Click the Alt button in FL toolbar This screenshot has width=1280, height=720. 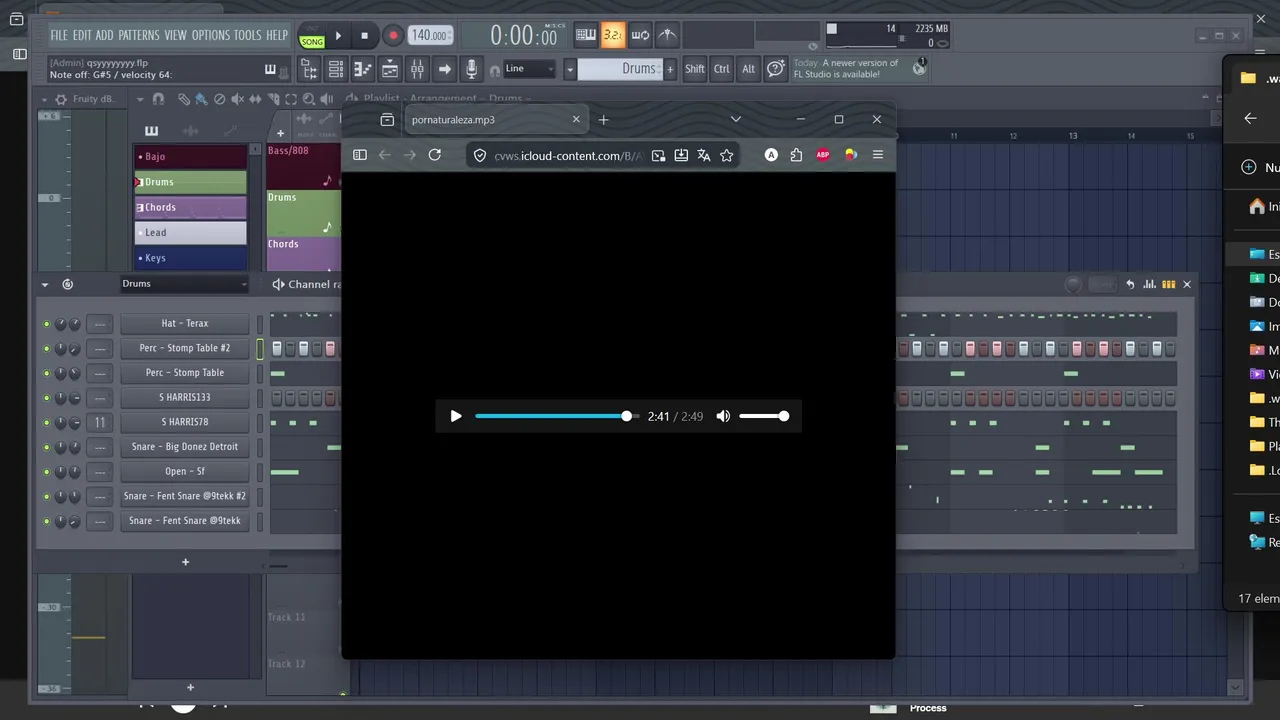tap(748, 69)
